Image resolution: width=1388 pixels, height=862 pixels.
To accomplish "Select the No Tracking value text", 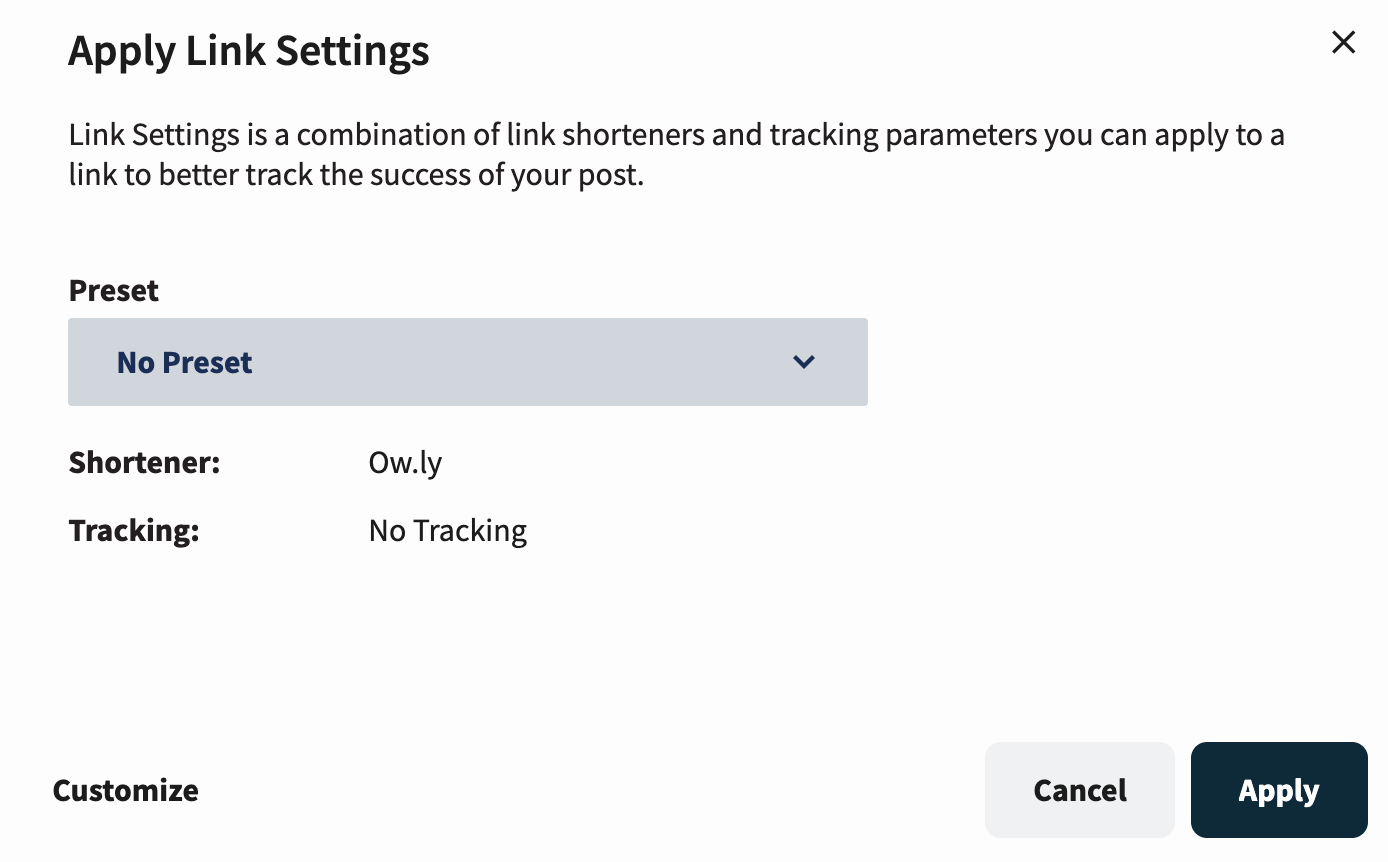I will [x=447, y=530].
